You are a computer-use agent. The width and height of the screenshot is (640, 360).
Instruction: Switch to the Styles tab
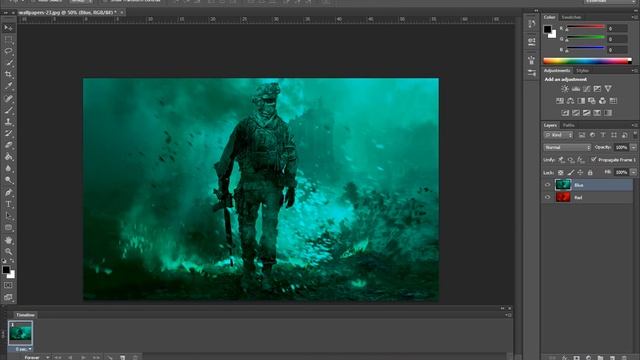pos(582,71)
